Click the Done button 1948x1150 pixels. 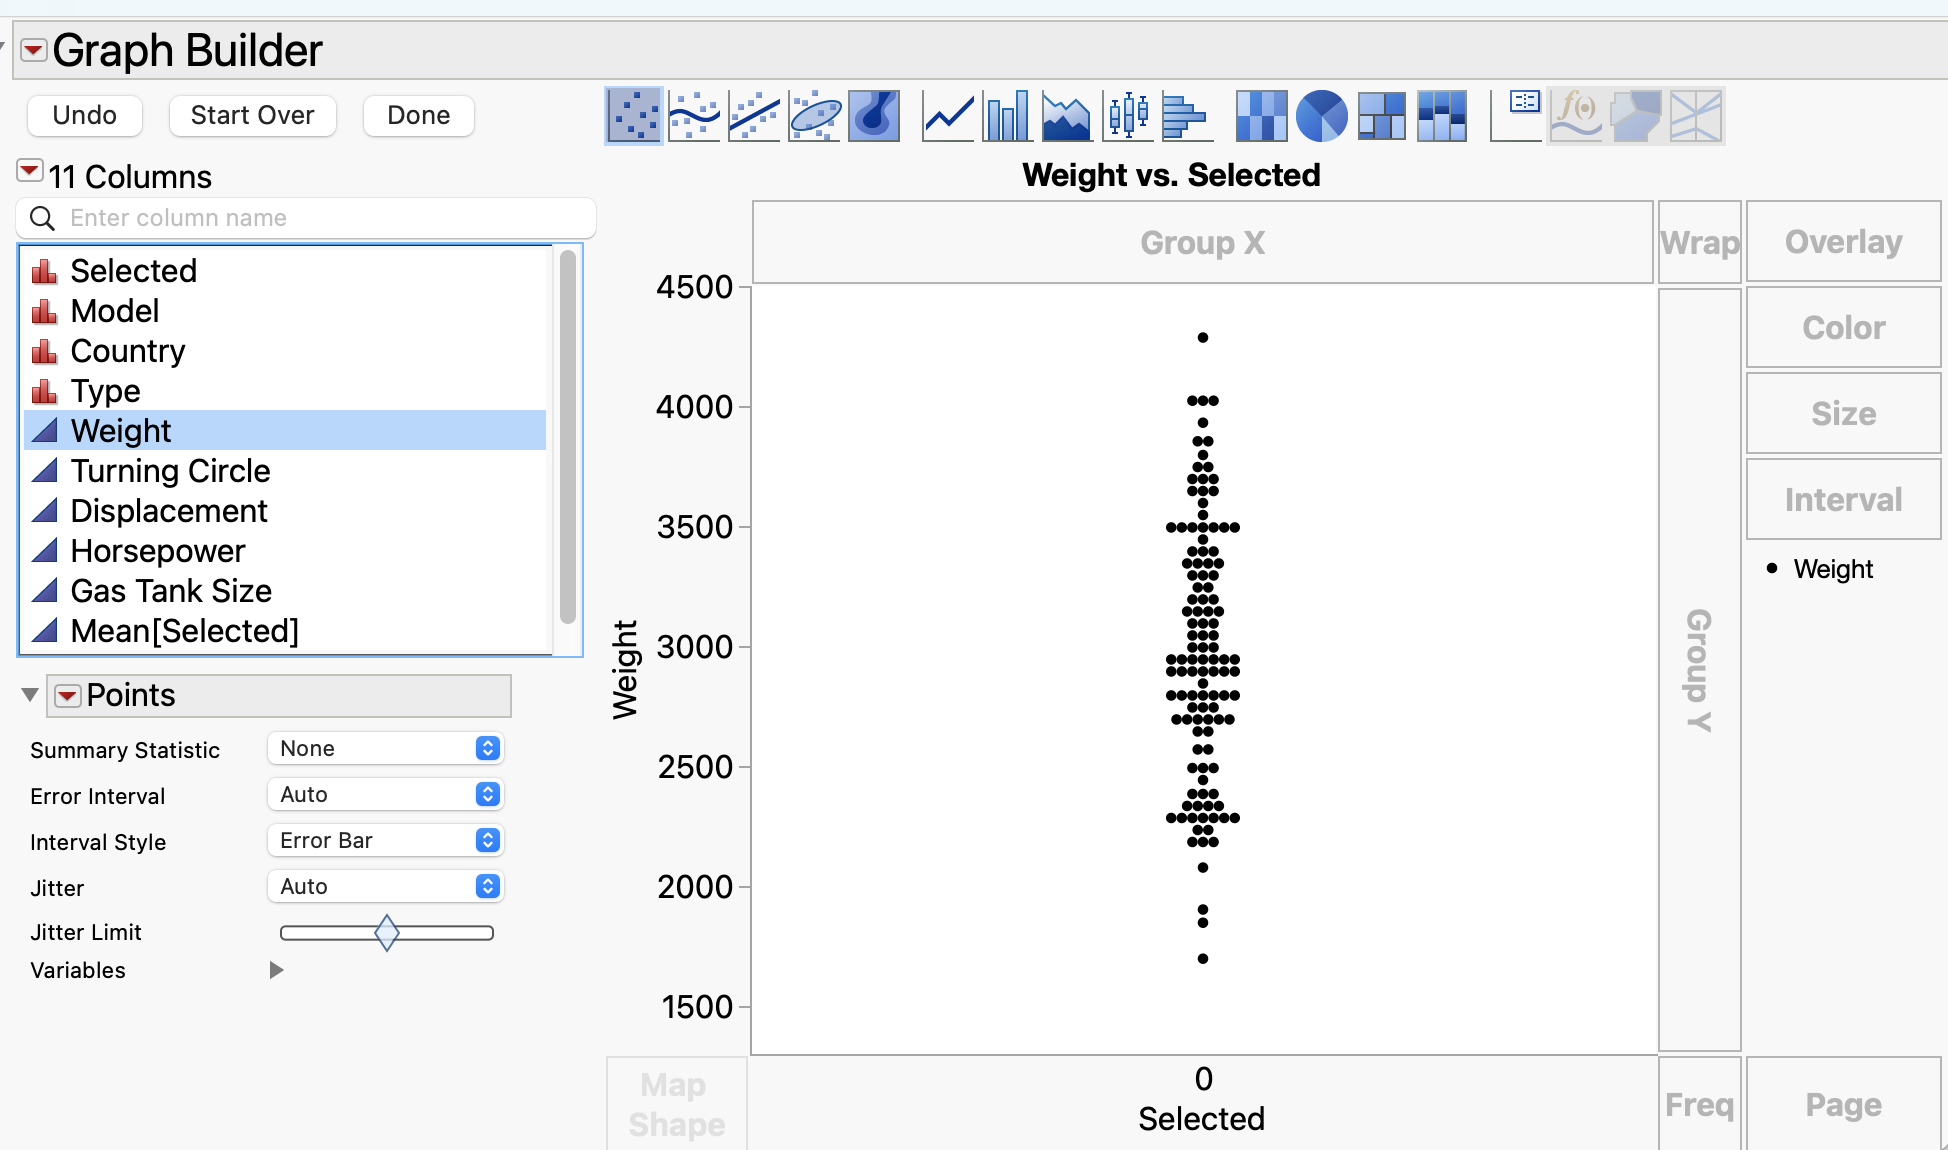(418, 115)
